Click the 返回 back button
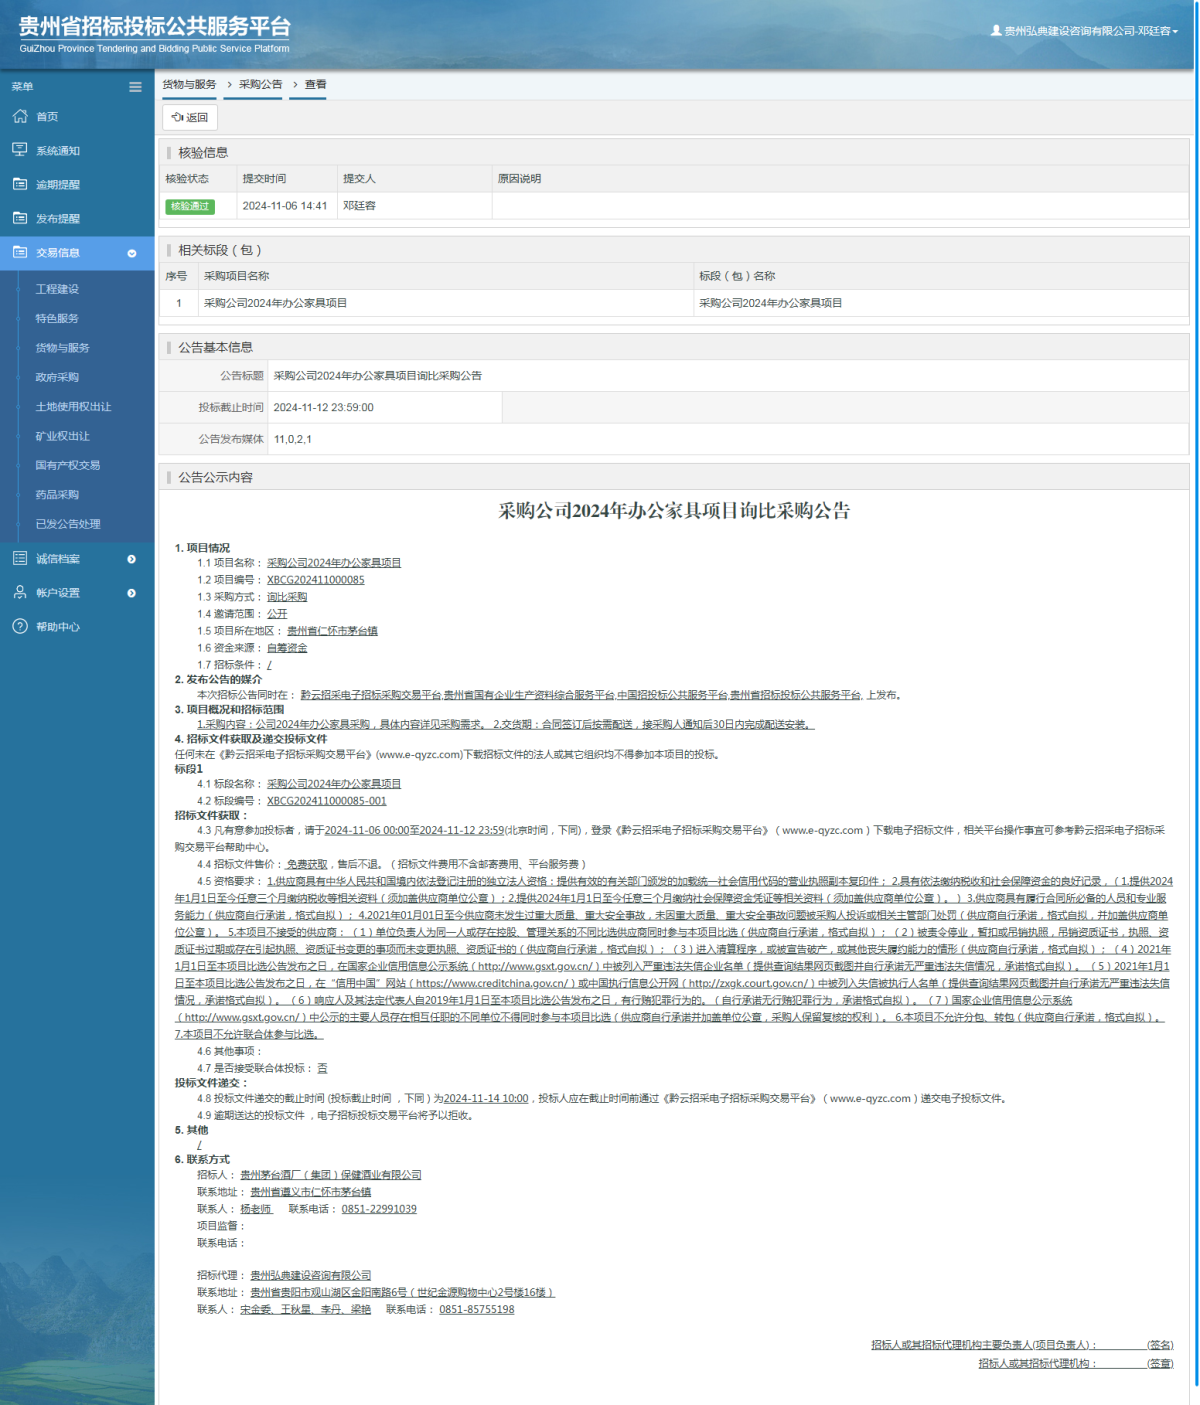The width and height of the screenshot is (1200, 1405). (x=190, y=117)
